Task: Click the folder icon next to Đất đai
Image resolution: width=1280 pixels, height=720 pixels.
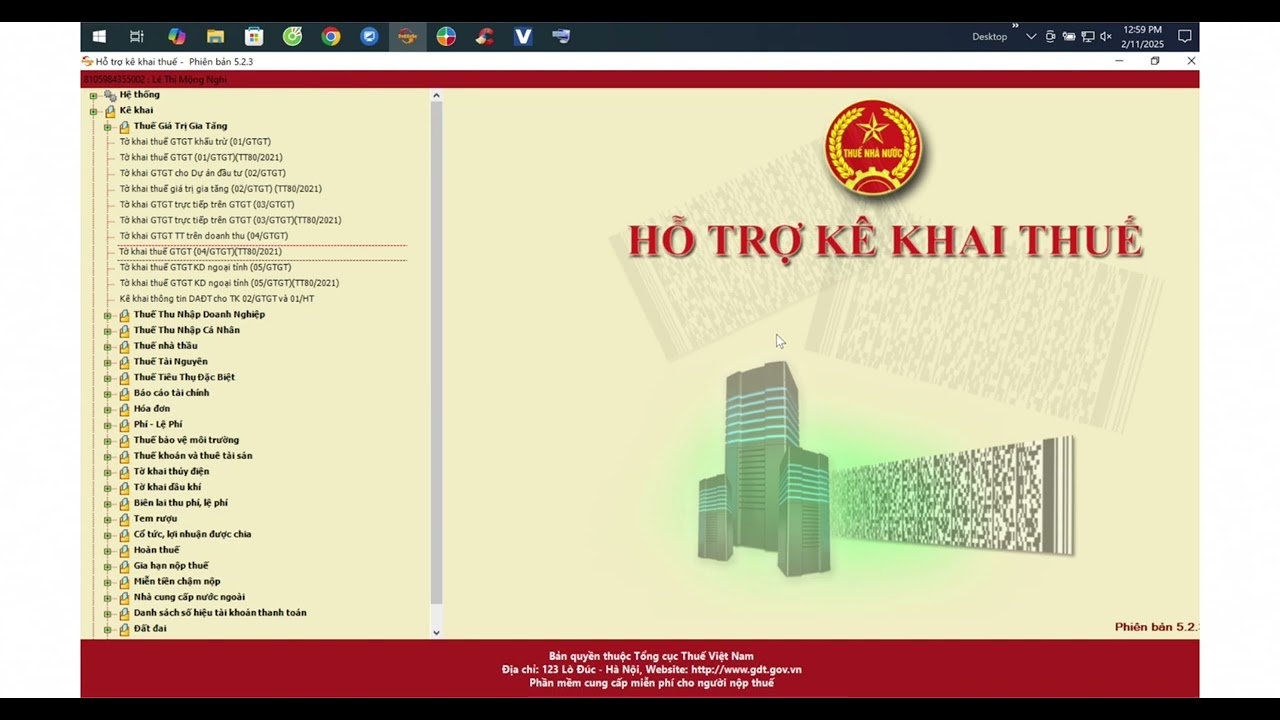Action: [124, 629]
